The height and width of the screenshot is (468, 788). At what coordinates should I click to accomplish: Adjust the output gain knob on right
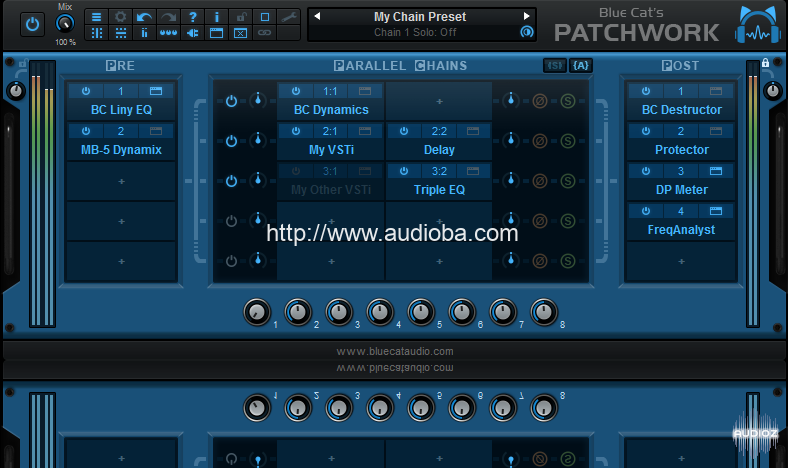coord(772,90)
